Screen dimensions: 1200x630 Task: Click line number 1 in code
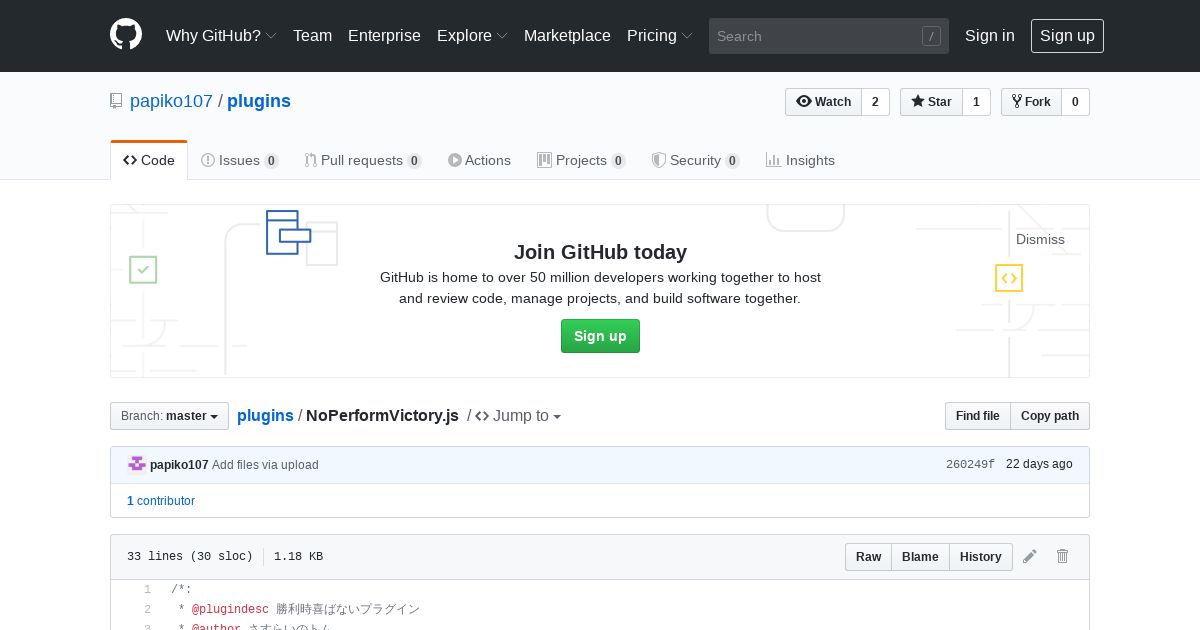(147, 590)
